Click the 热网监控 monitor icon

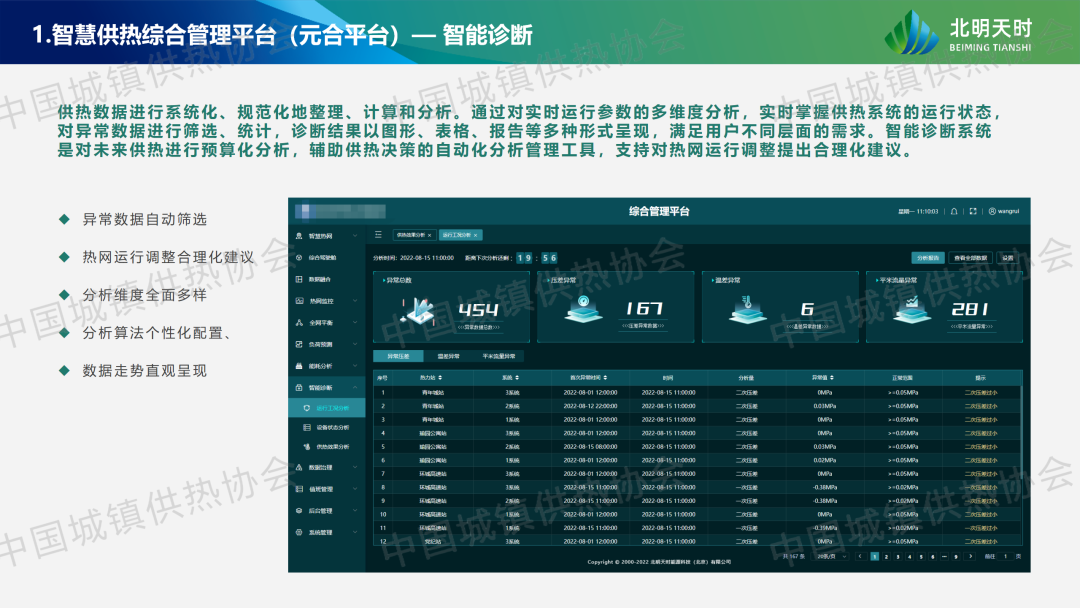pos(299,300)
